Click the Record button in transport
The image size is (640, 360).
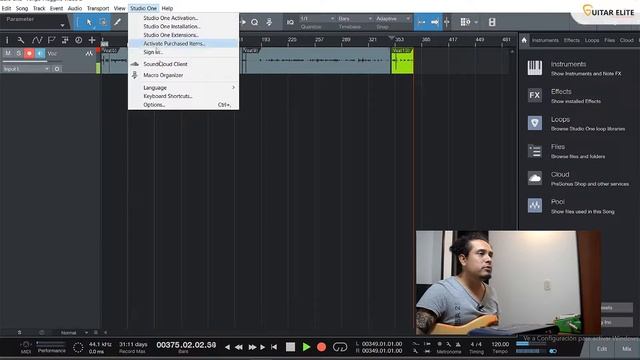[322, 347]
